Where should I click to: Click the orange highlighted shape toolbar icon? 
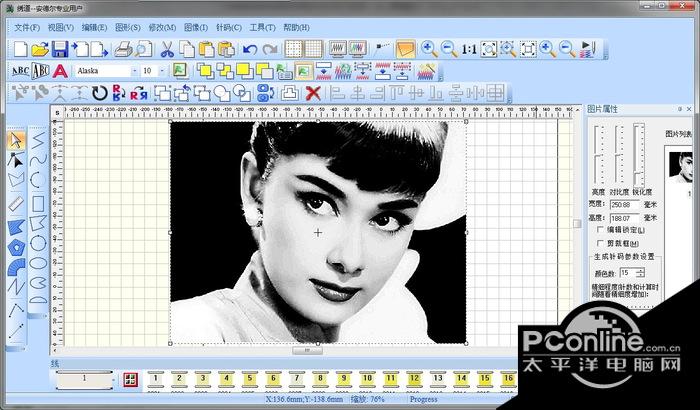click(x=405, y=49)
